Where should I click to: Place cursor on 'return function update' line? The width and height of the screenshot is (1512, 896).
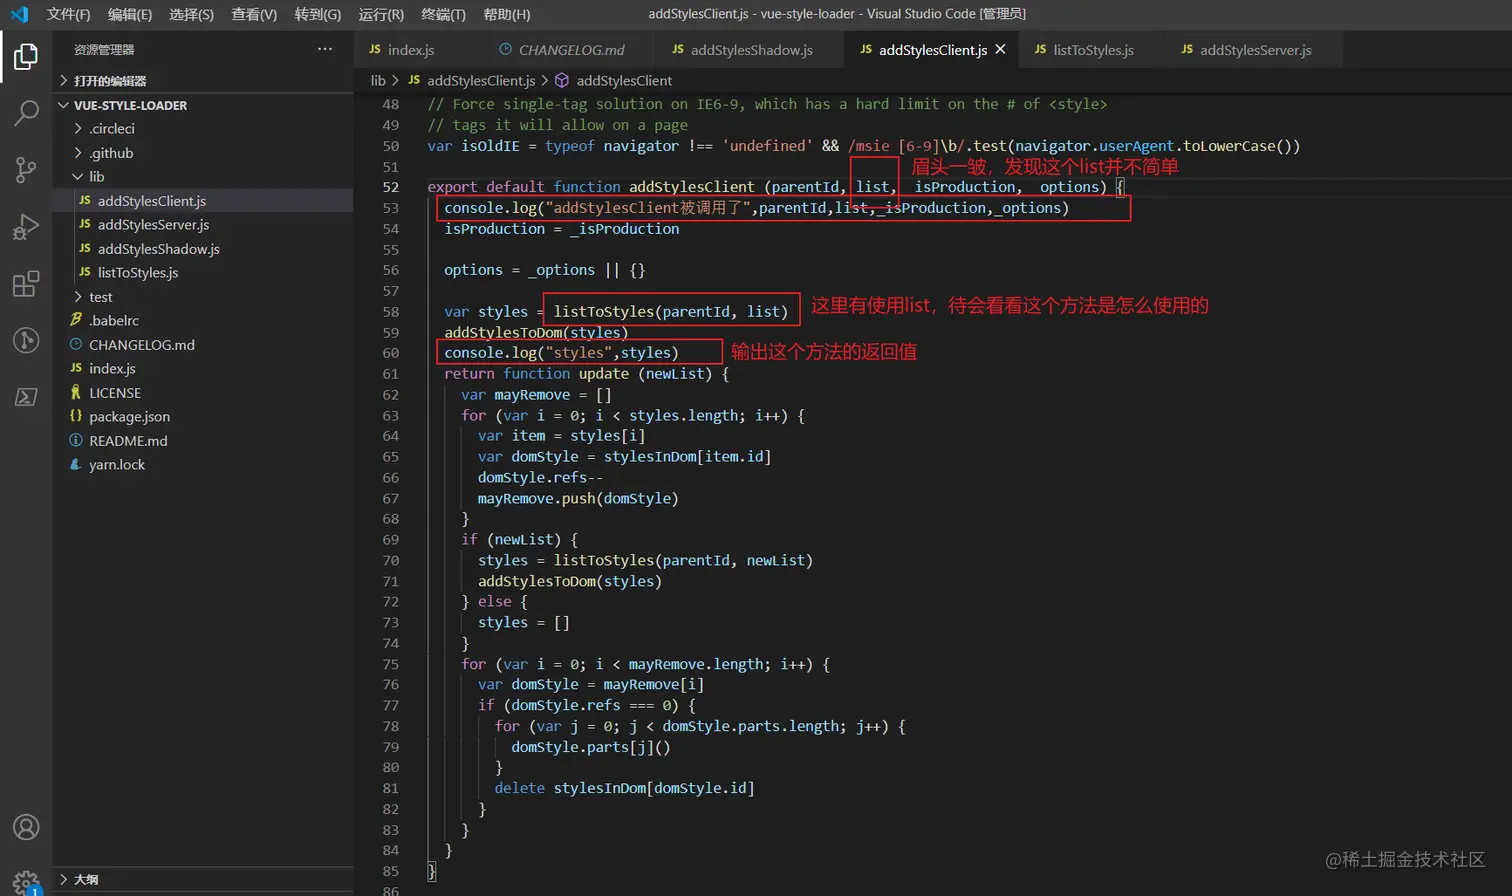pos(586,374)
